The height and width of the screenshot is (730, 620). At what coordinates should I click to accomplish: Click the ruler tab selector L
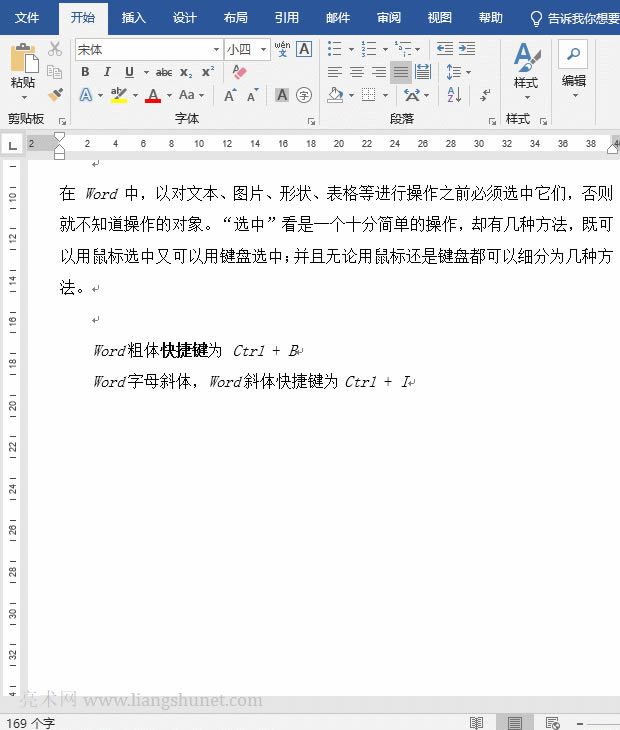click(13, 144)
